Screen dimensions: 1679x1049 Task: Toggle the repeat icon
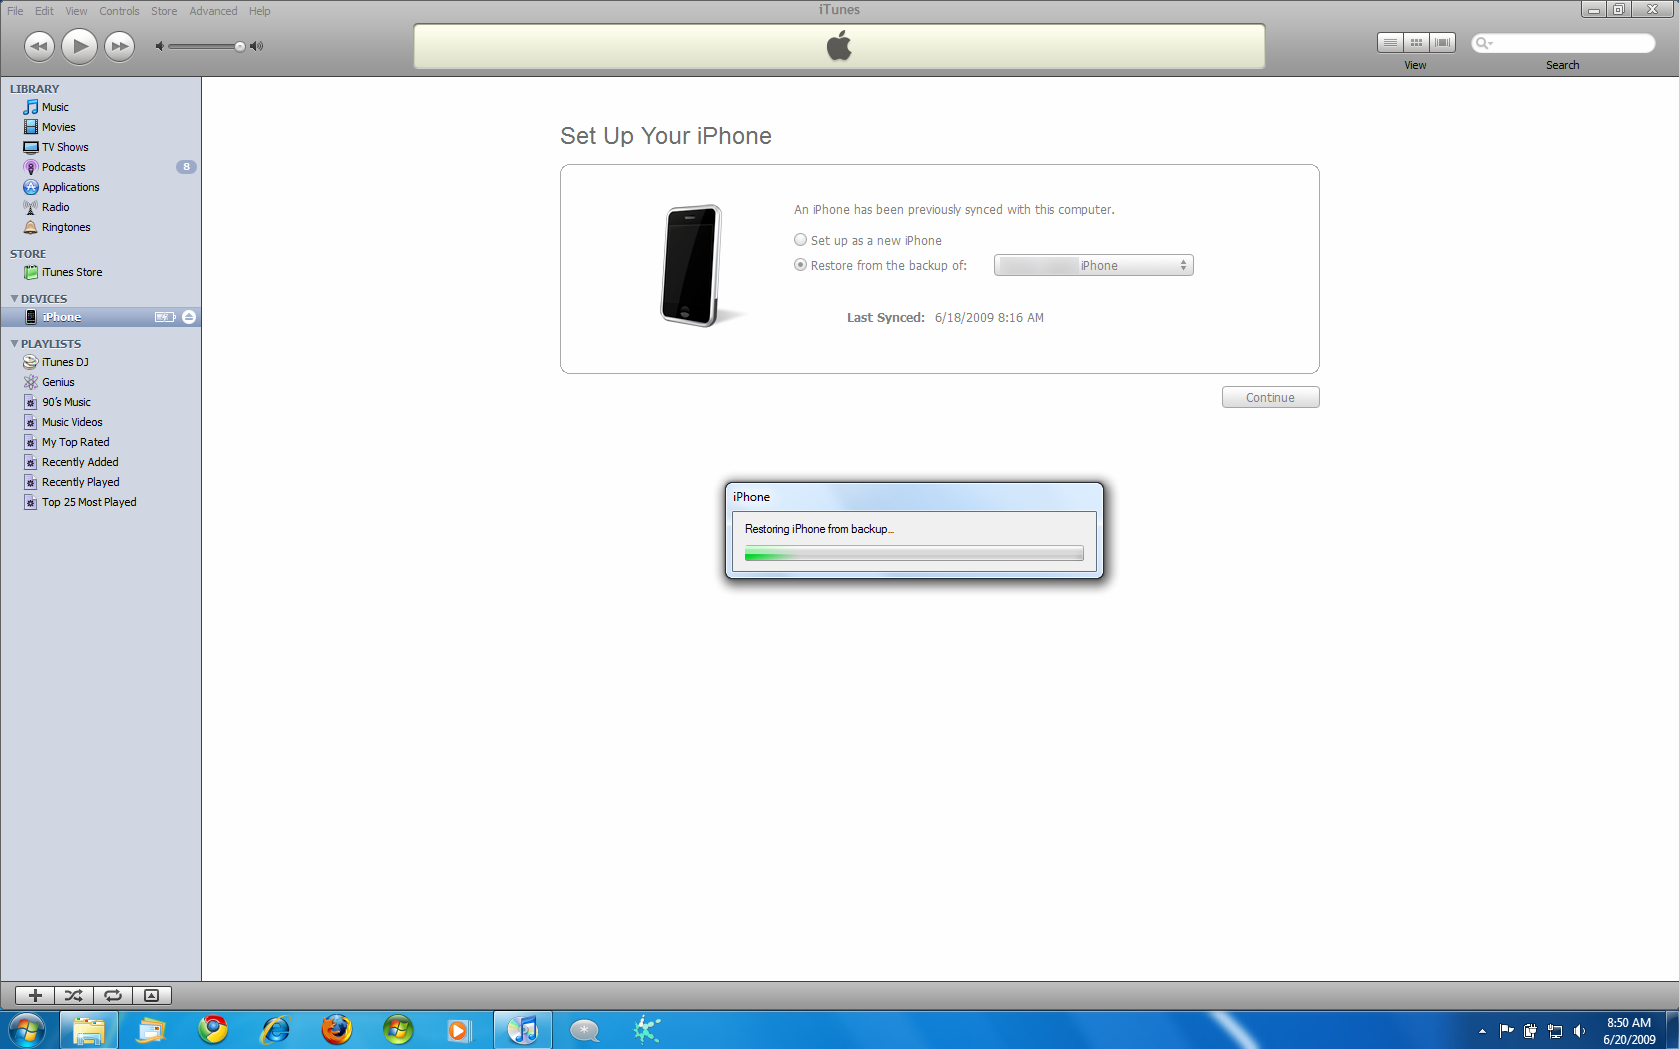pos(113,995)
